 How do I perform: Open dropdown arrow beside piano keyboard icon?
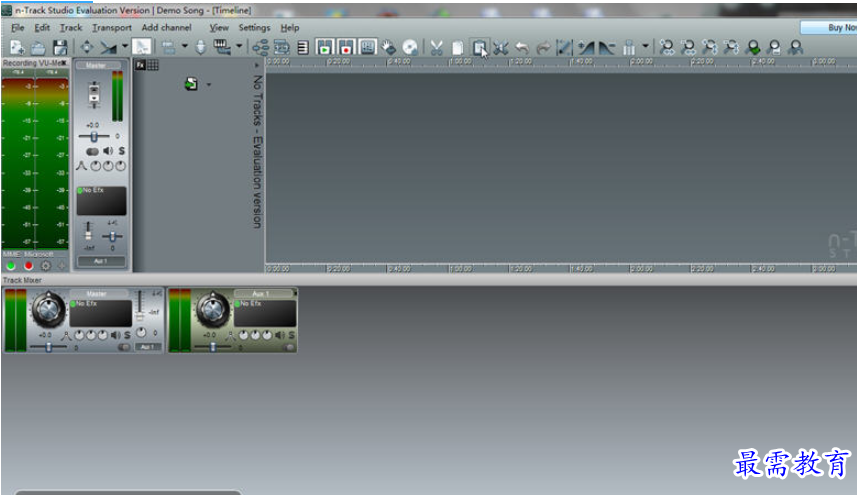[x=239, y=46]
